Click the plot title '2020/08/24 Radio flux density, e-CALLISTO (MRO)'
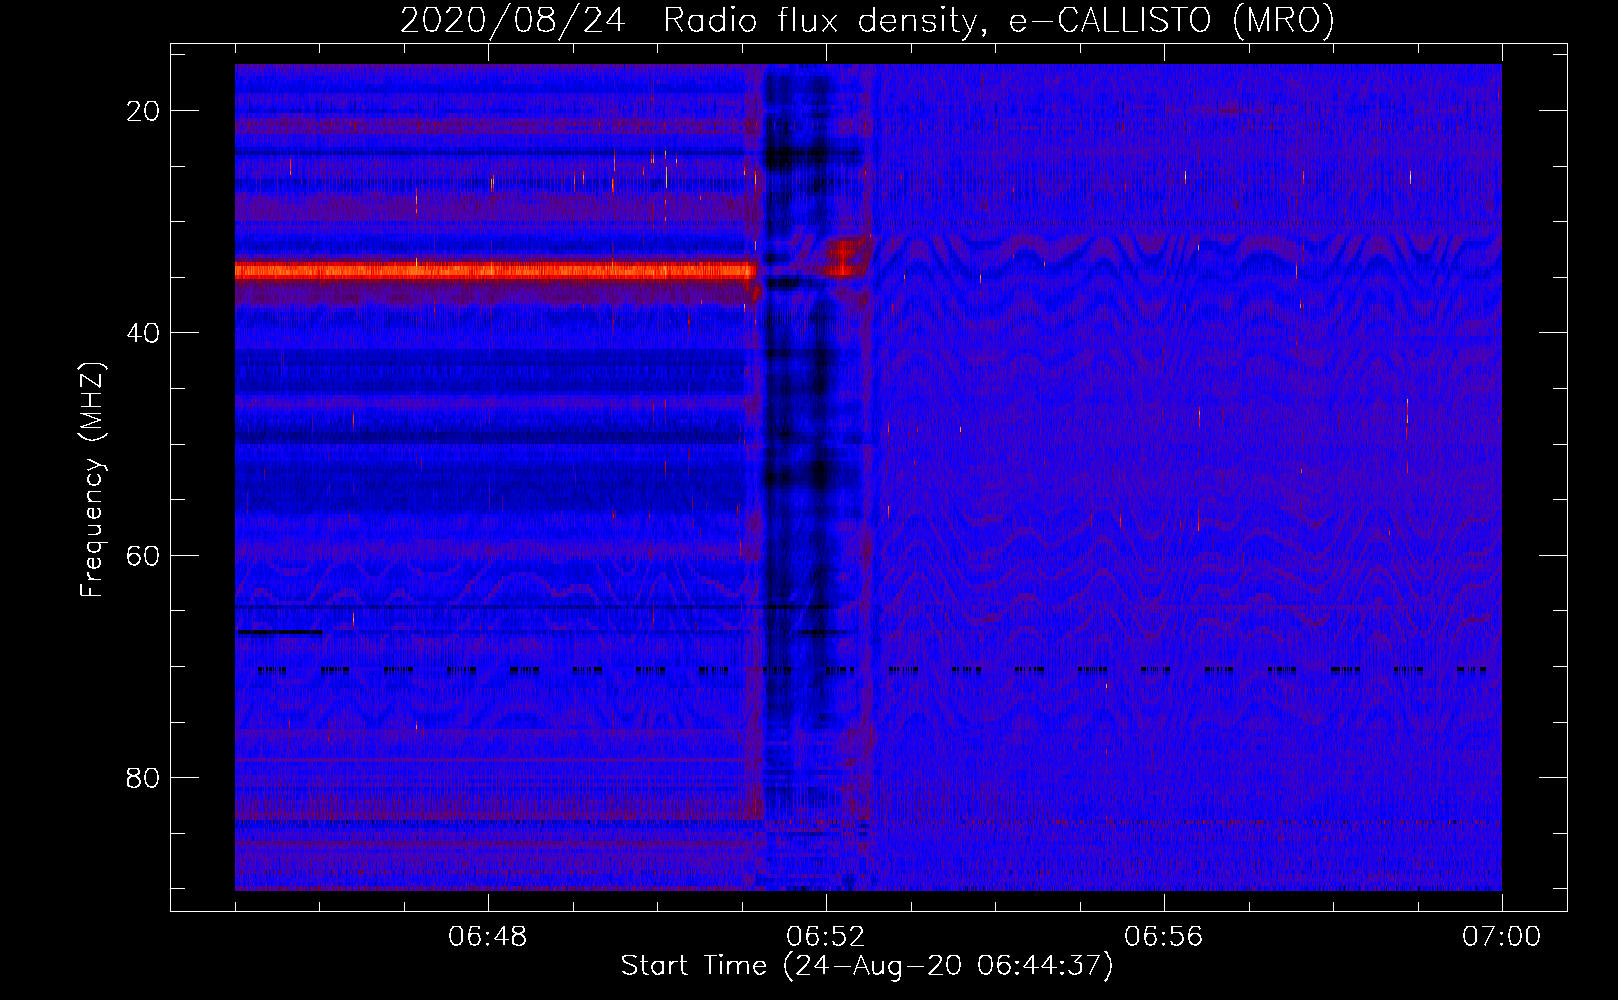Image resolution: width=1618 pixels, height=1000 pixels. click(x=867, y=20)
